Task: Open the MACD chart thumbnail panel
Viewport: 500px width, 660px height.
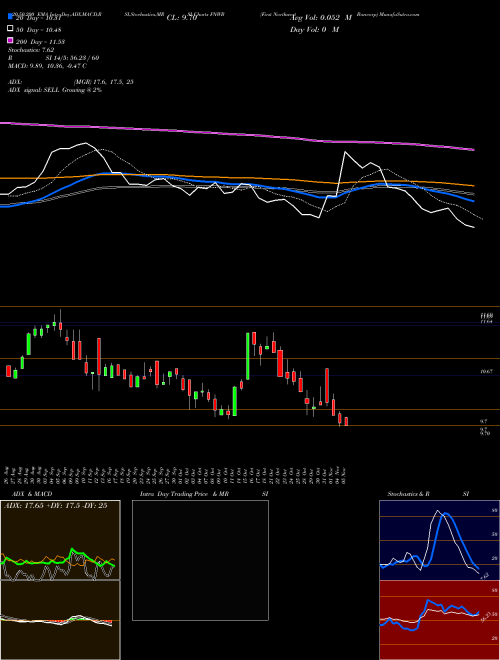Action: (60, 620)
